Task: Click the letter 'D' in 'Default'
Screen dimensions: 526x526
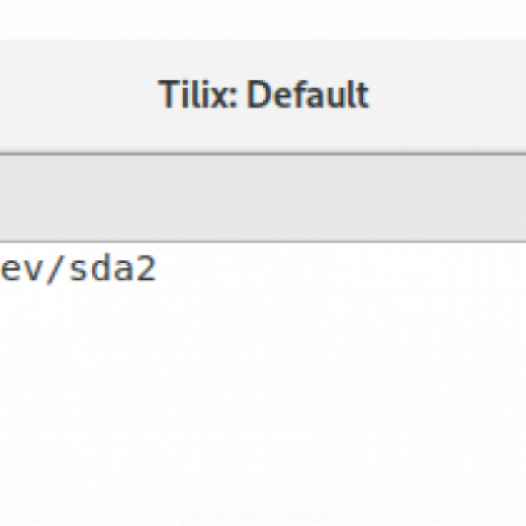Action: 259,95
